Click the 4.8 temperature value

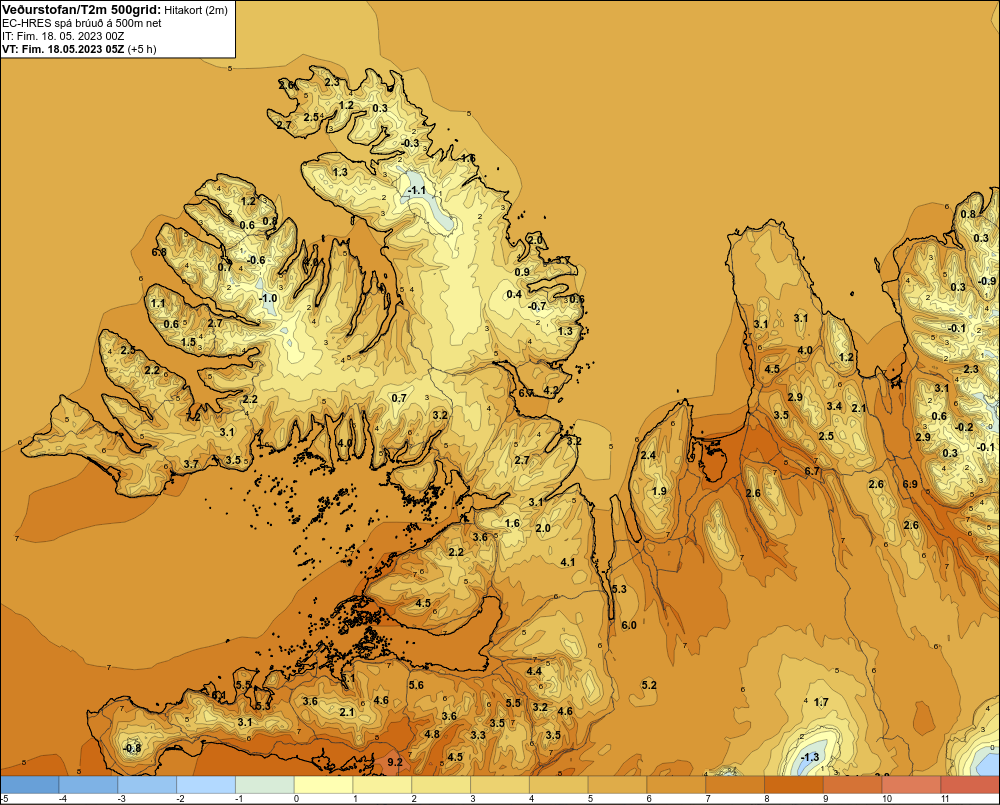point(432,734)
